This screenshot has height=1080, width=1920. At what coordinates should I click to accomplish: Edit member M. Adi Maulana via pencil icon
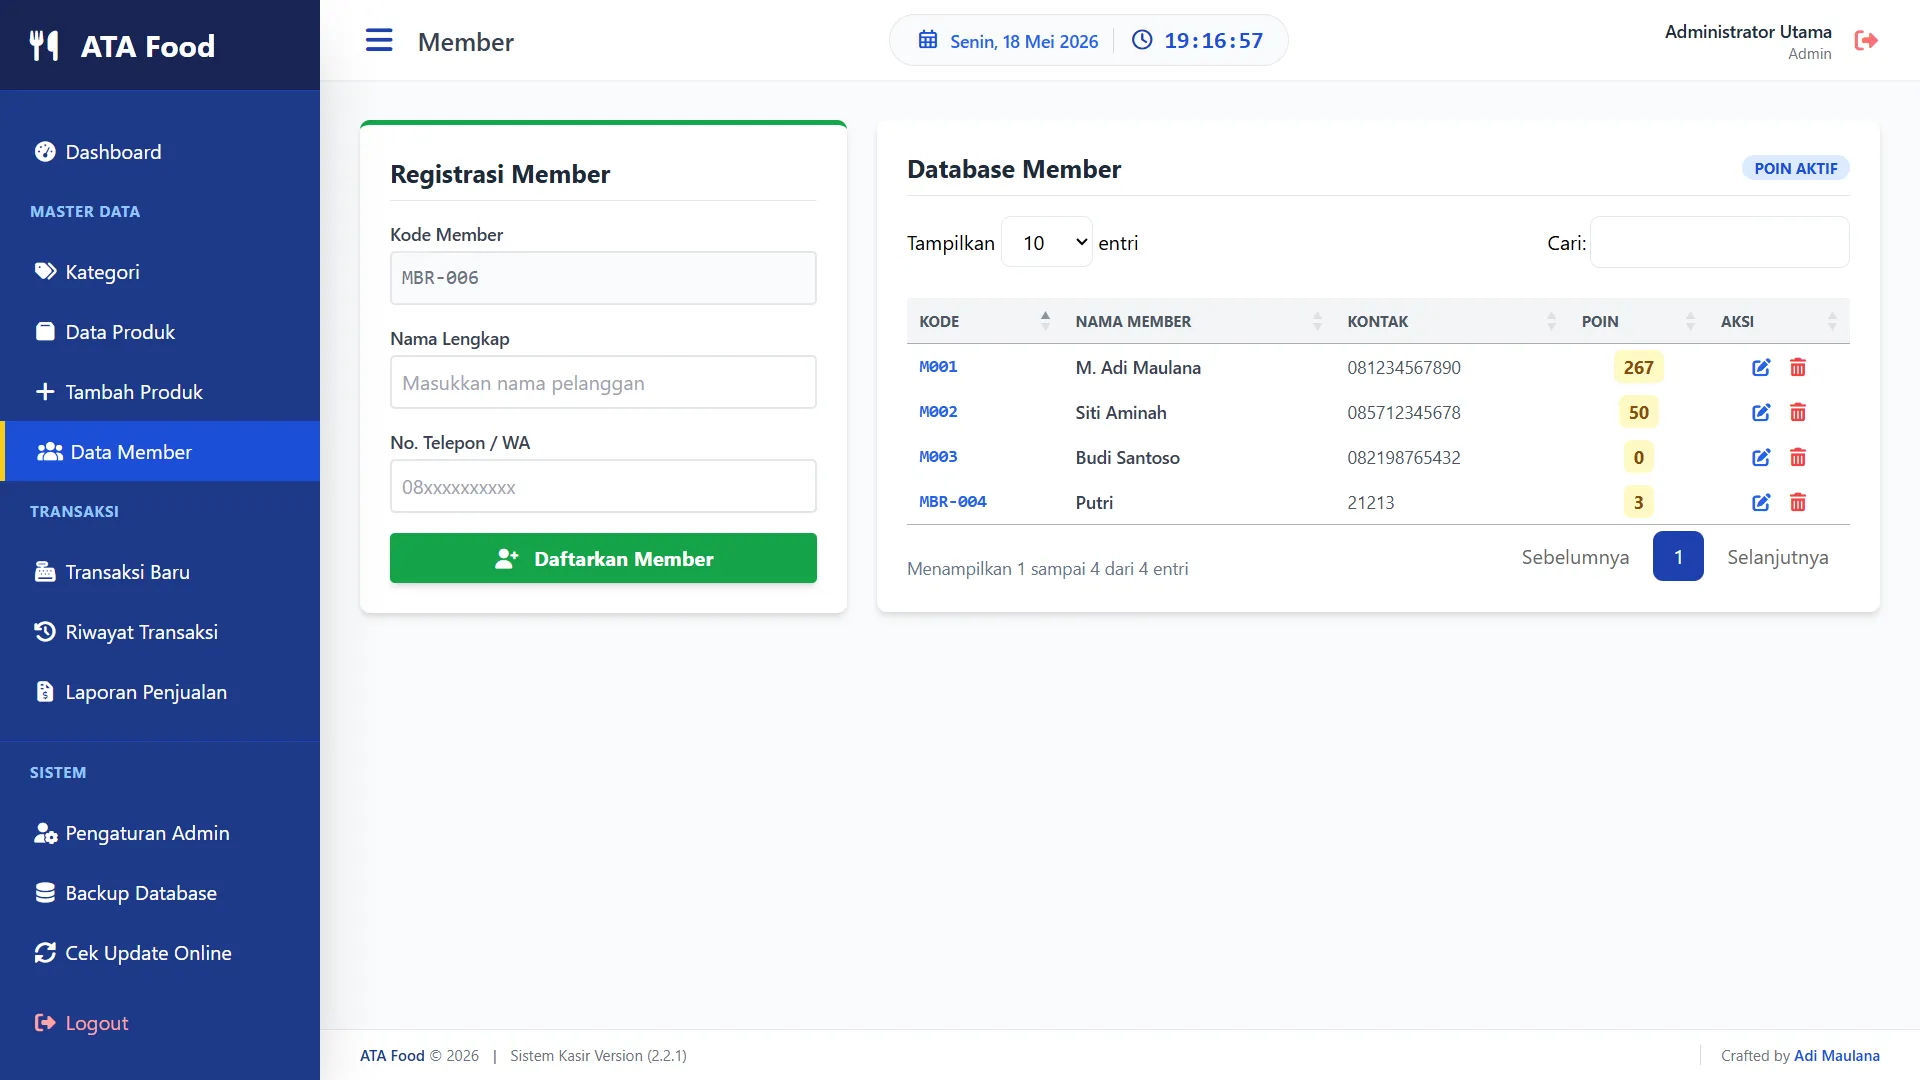pyautogui.click(x=1761, y=368)
